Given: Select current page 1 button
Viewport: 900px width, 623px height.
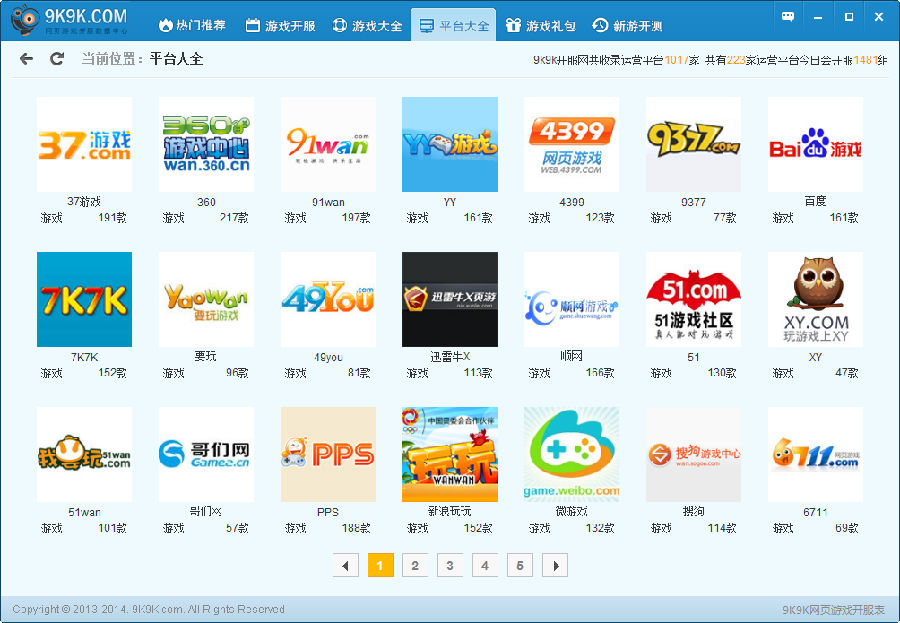Looking at the screenshot, I should [x=381, y=566].
